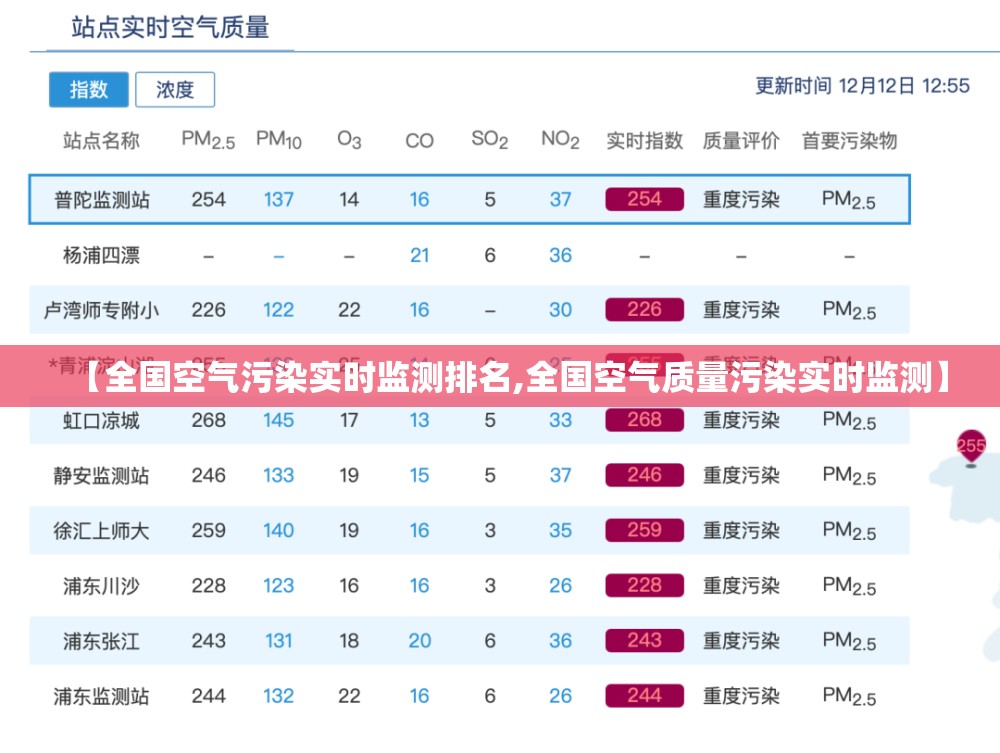This screenshot has width=1000, height=753.
Task: Select the 卢湾师专附小 station name
Action: 101,311
